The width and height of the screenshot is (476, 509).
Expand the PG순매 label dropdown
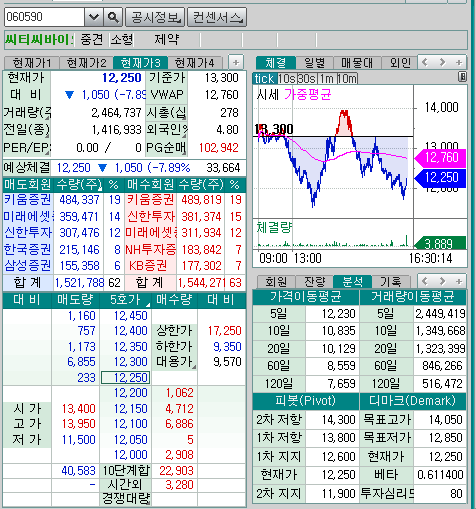(x=184, y=153)
